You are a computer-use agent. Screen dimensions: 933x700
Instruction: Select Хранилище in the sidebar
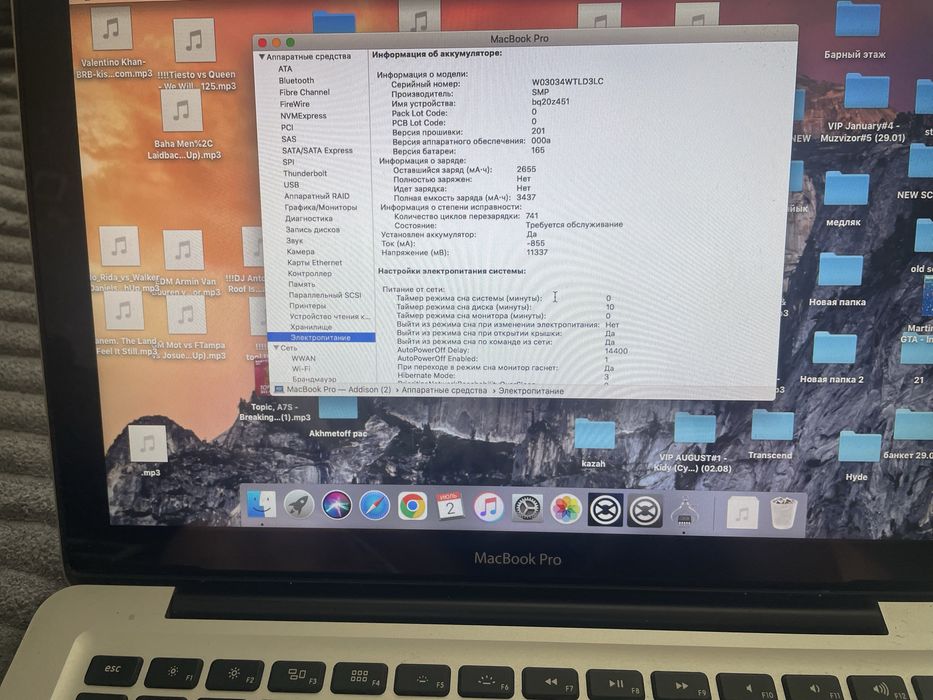click(x=311, y=327)
